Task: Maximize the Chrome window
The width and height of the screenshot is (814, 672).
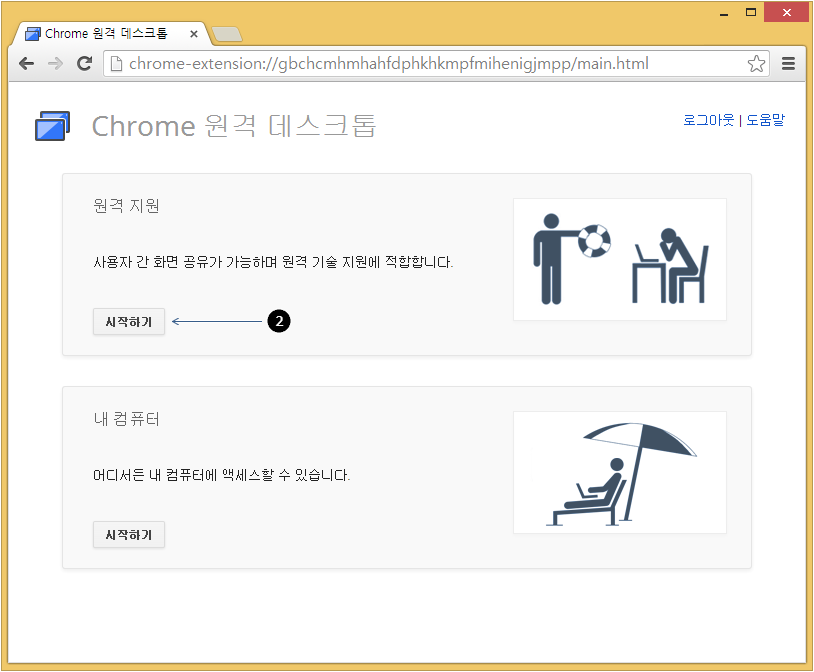Action: (751, 12)
